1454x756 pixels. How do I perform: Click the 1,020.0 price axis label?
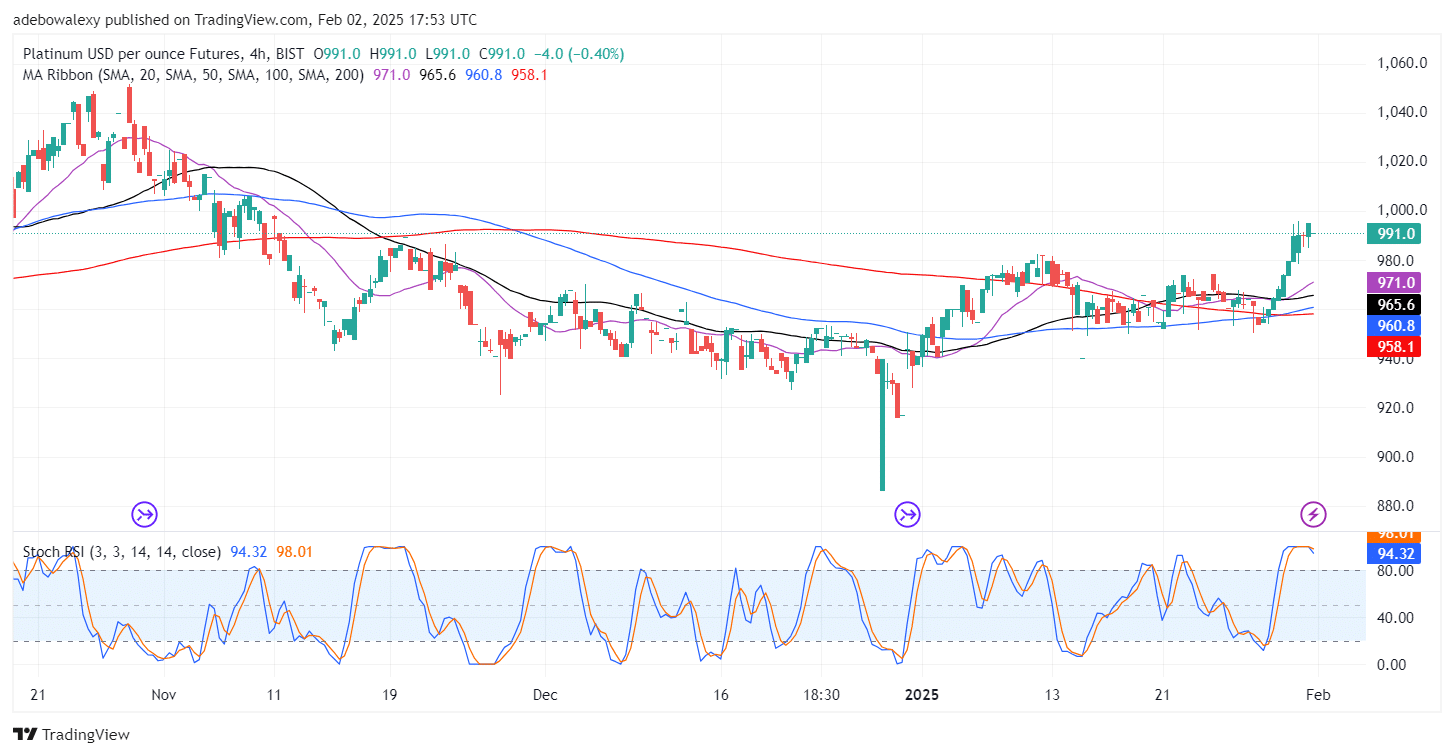(x=1400, y=161)
